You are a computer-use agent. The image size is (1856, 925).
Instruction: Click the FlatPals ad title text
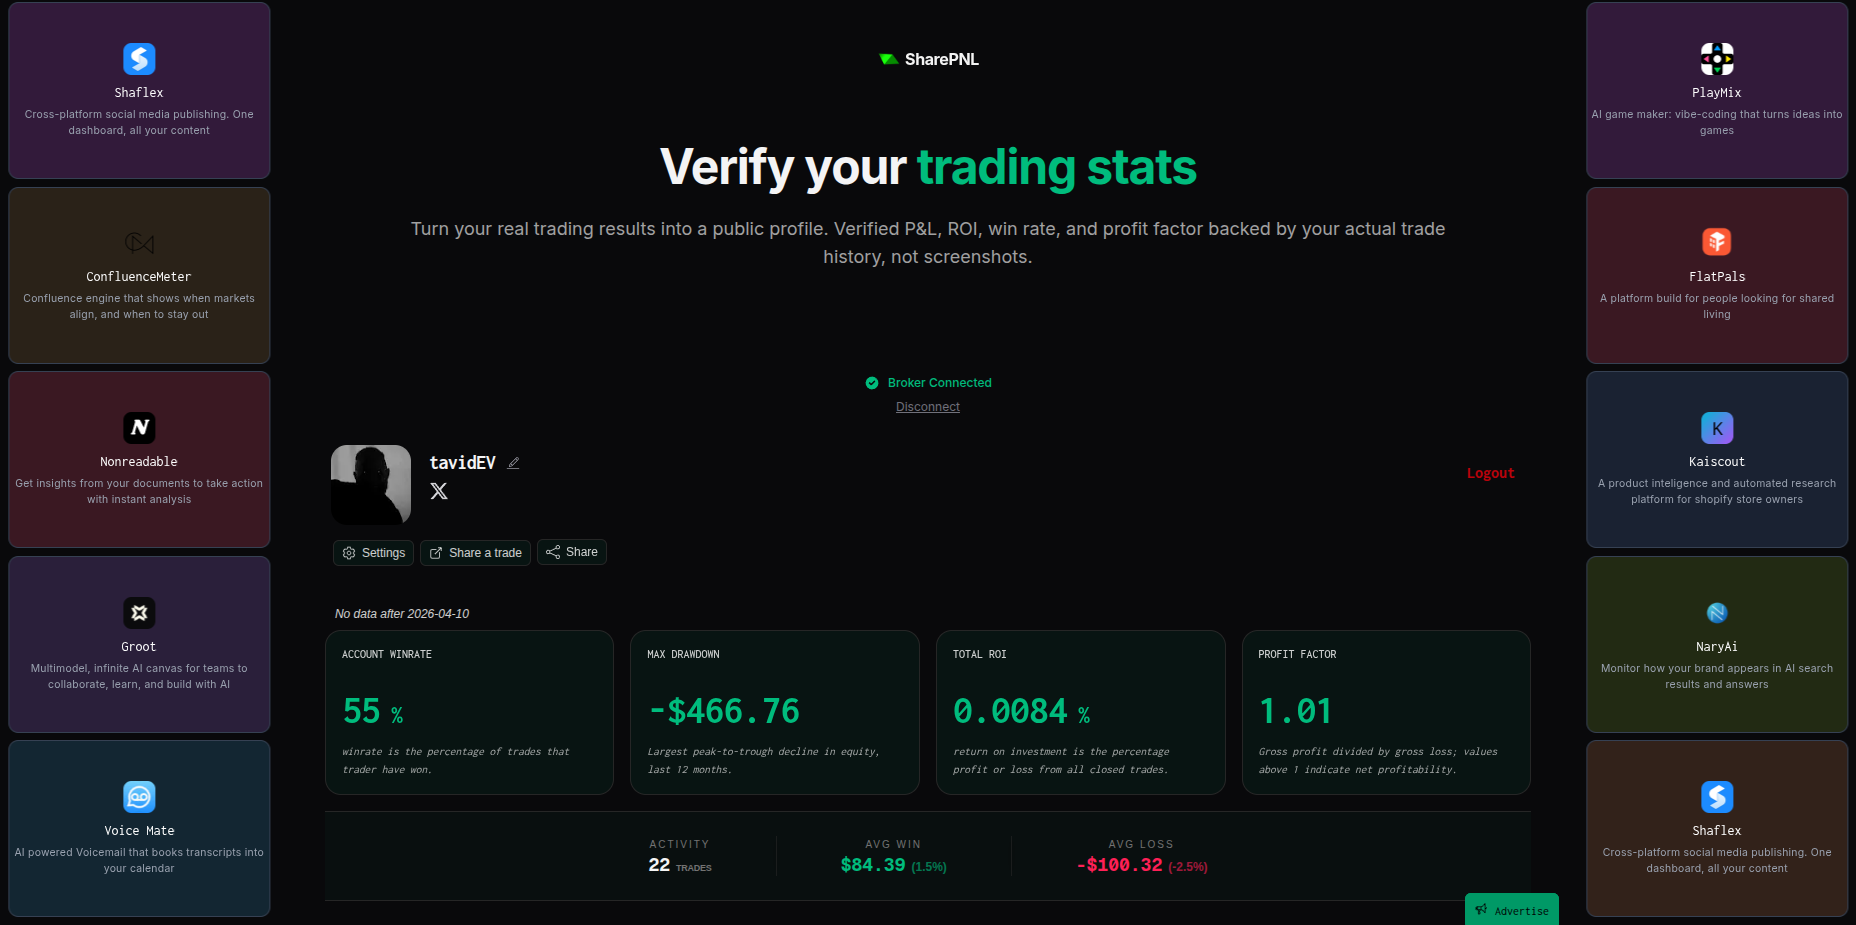[x=1717, y=277]
